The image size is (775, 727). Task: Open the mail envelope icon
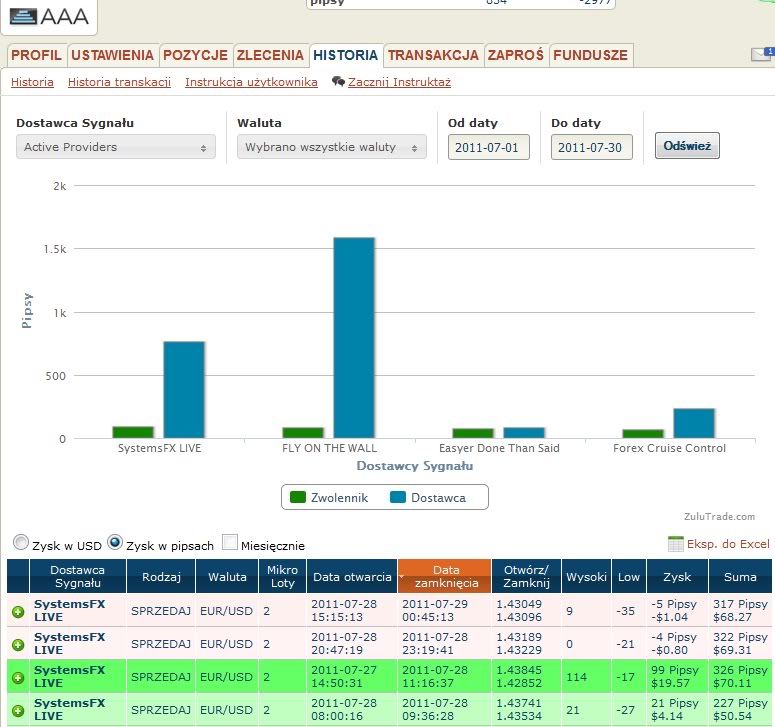pyautogui.click(x=762, y=54)
